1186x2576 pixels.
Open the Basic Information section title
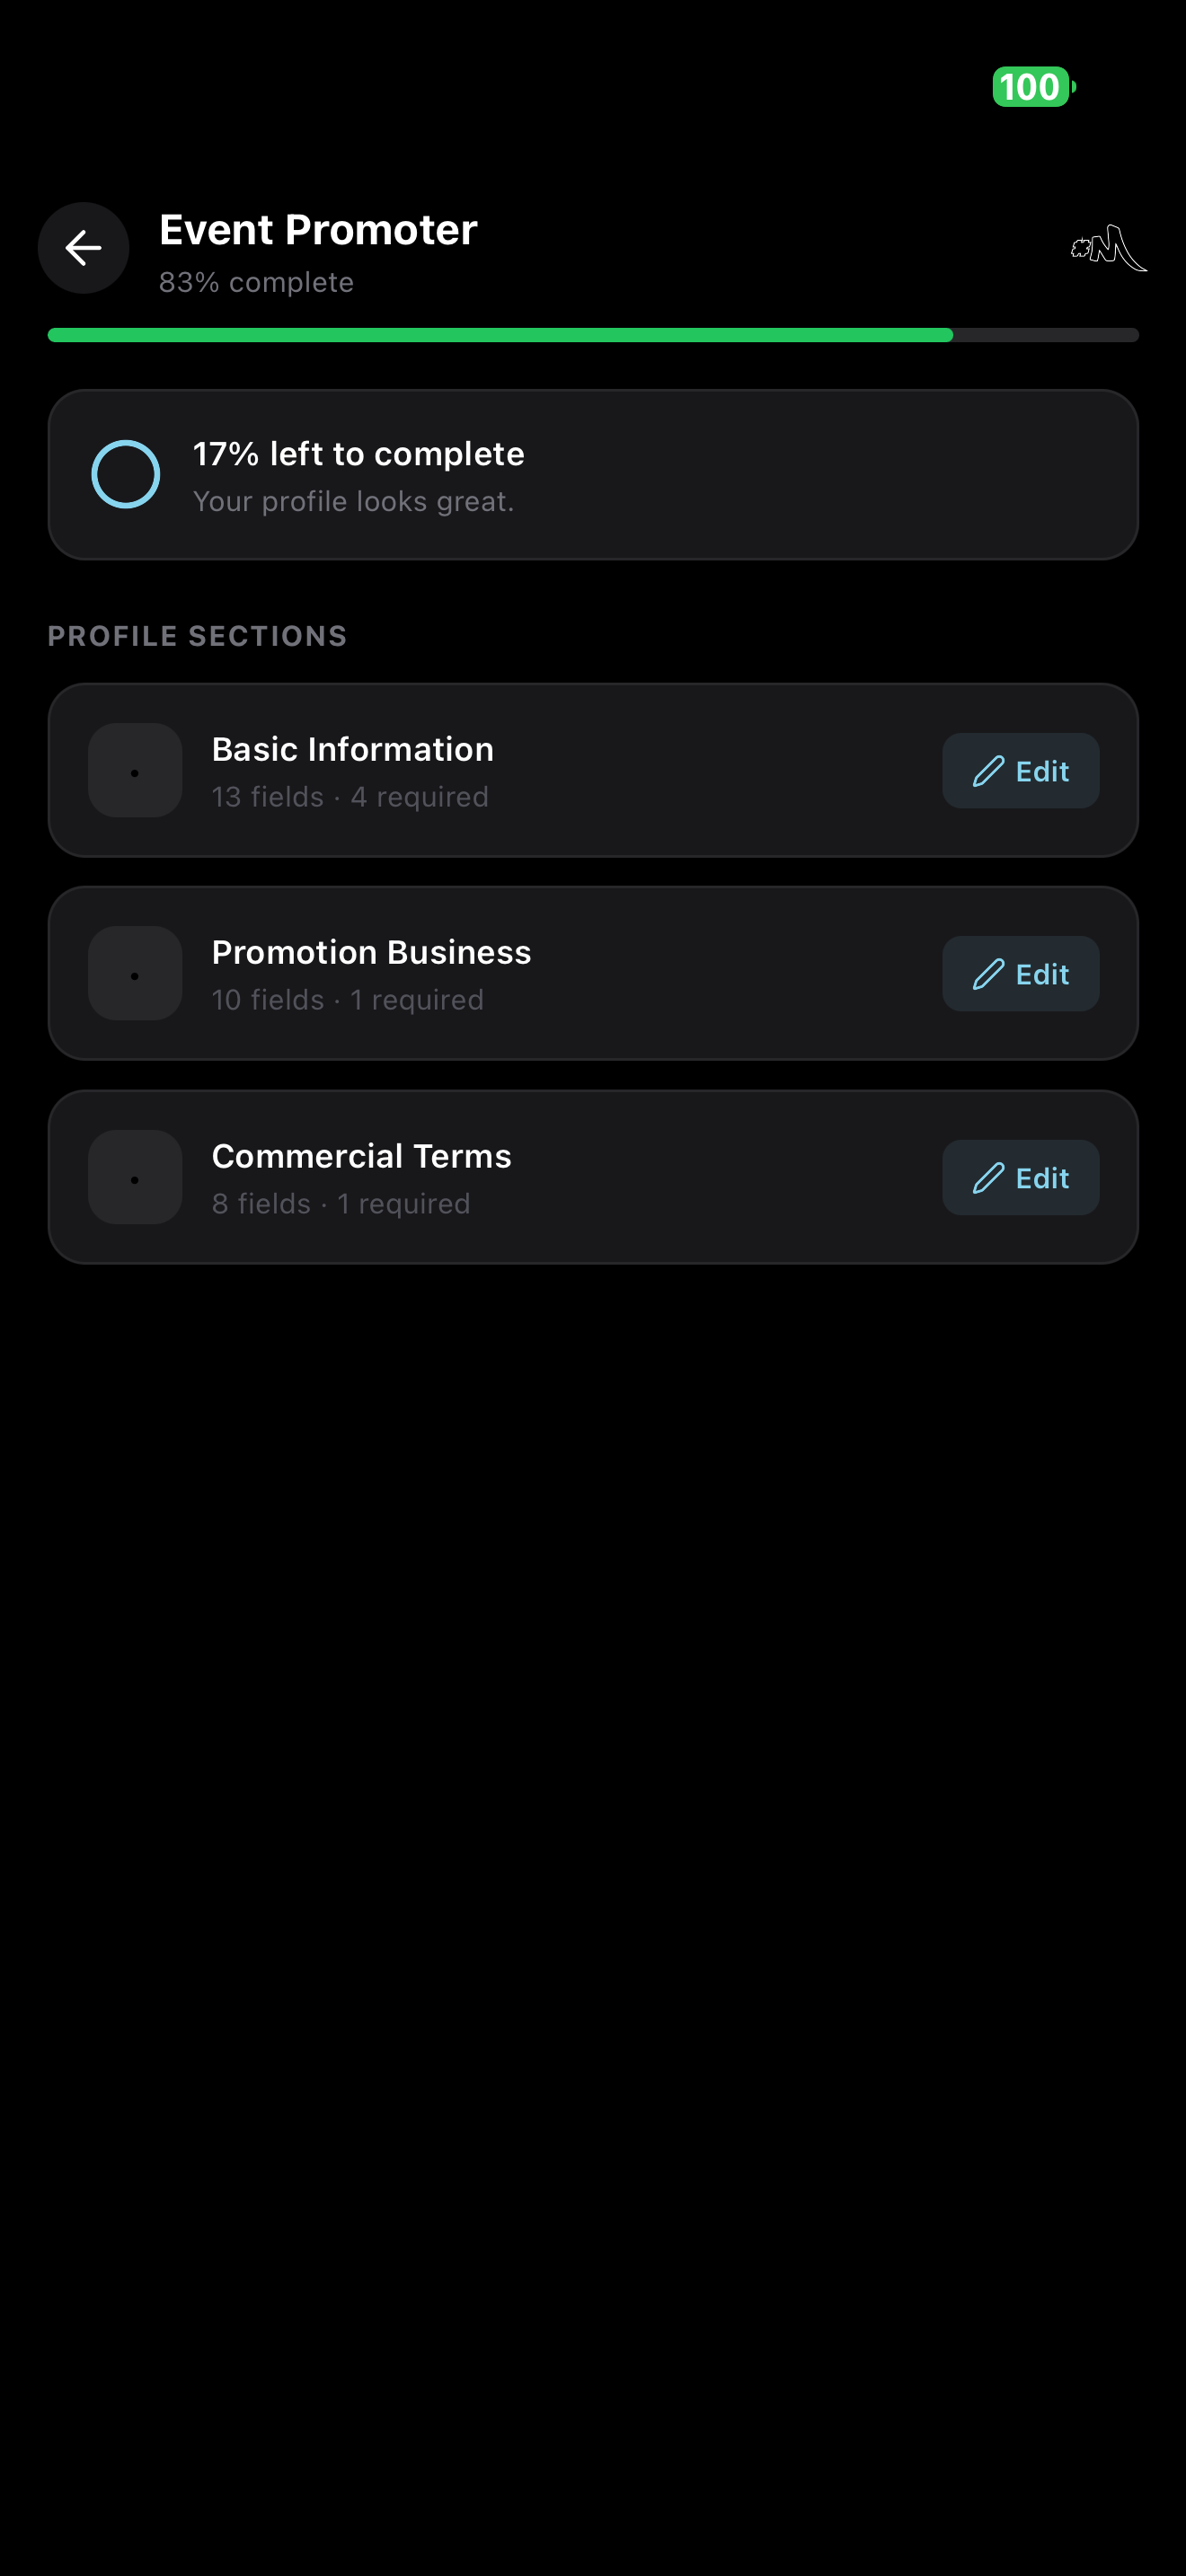coord(352,749)
